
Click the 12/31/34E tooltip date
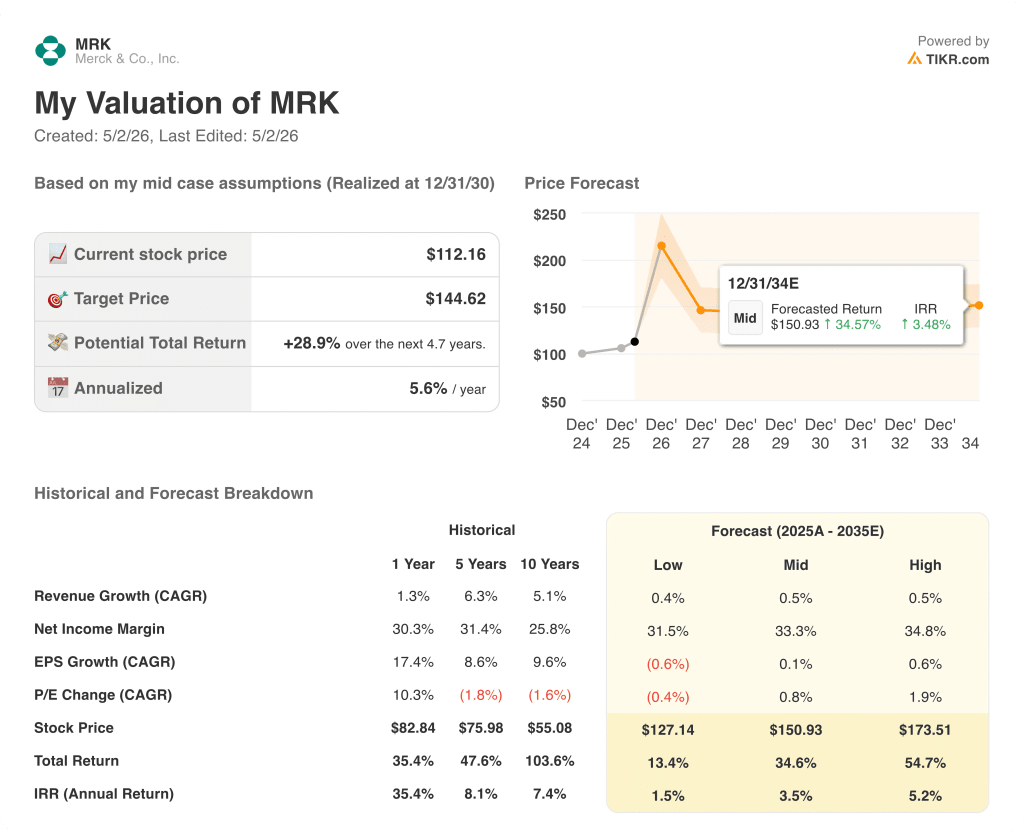coord(763,283)
